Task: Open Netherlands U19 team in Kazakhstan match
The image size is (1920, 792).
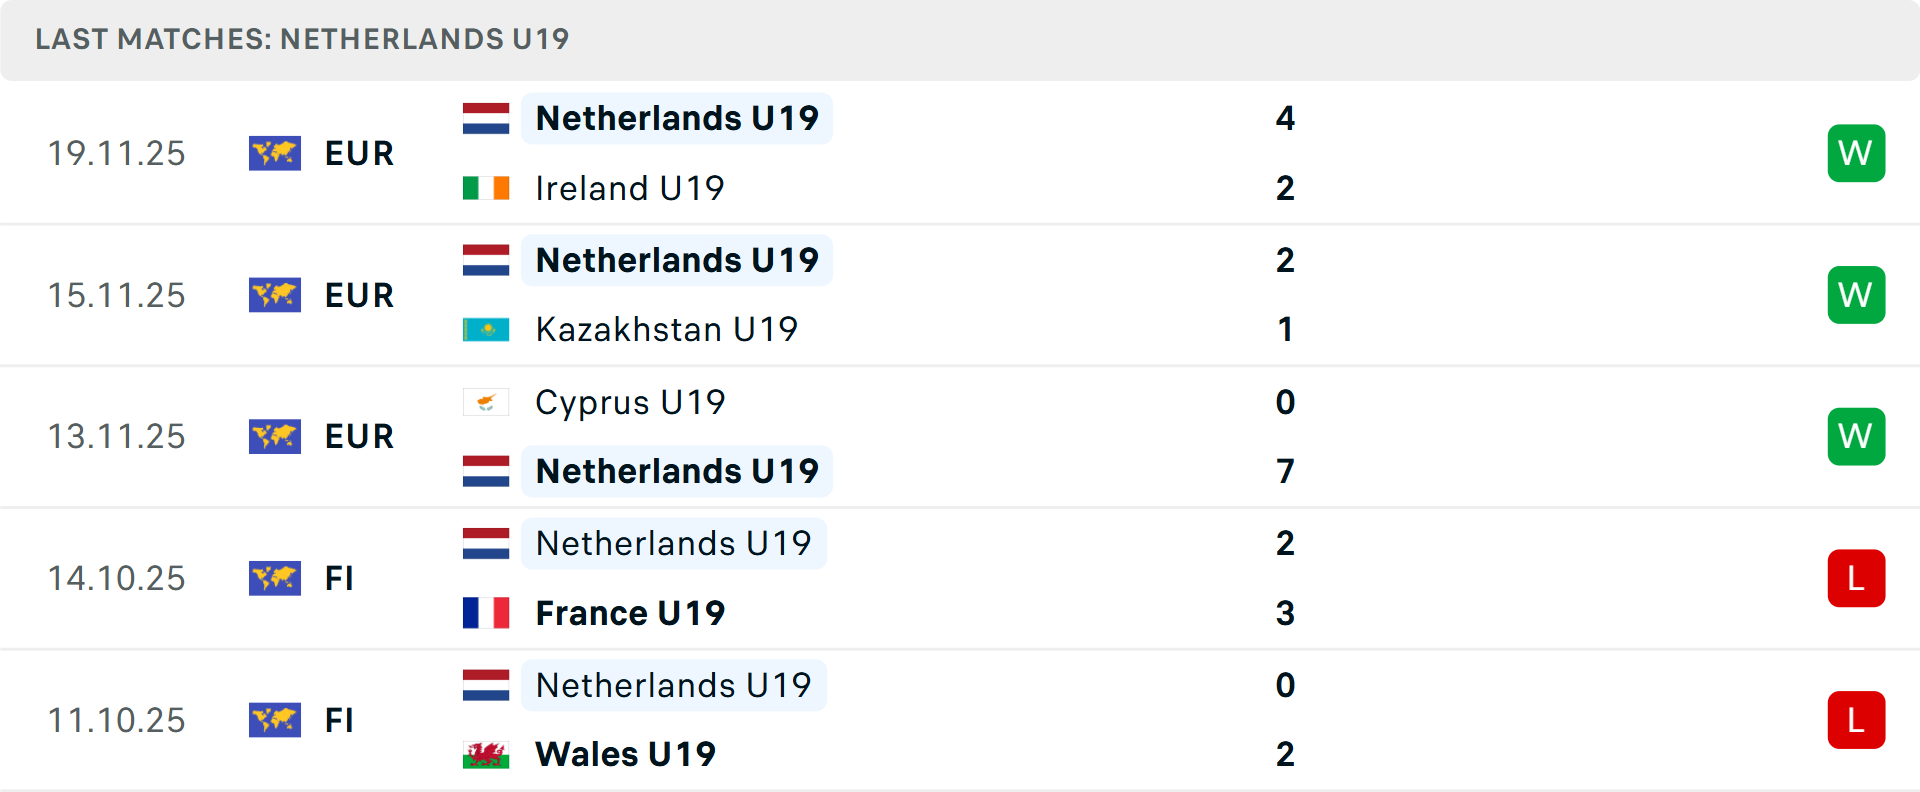Action: pos(677,260)
